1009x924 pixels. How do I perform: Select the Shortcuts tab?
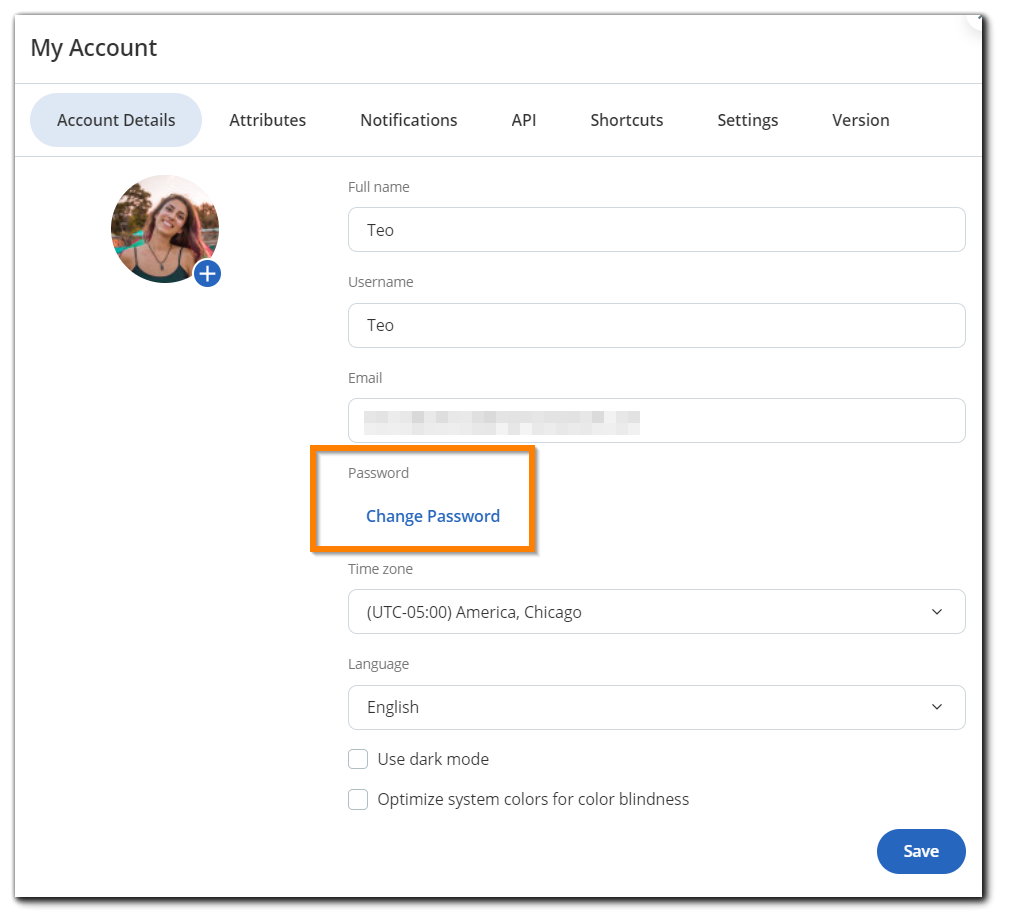pyautogui.click(x=626, y=120)
